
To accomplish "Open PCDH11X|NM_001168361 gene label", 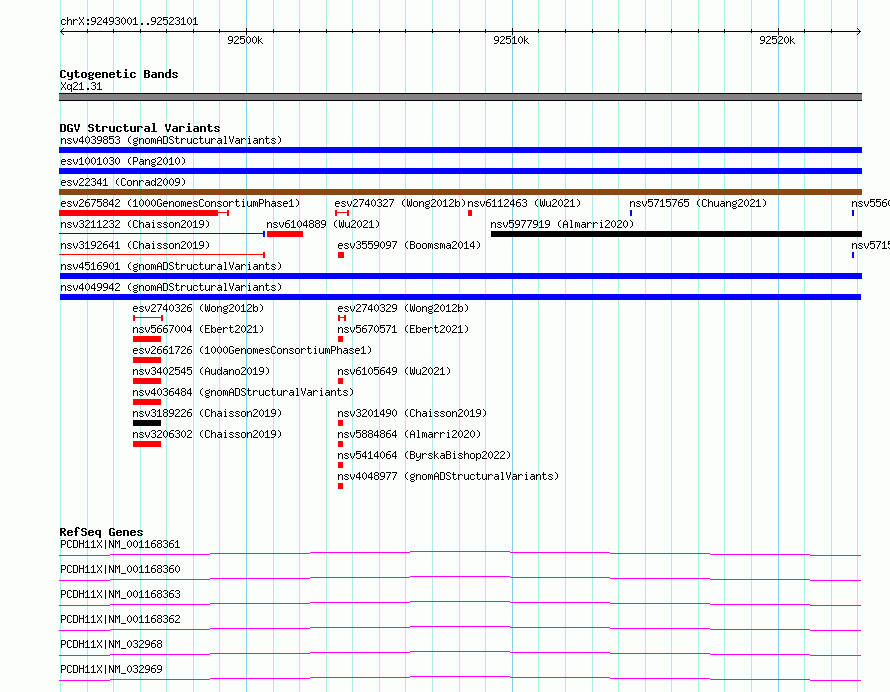I will click(x=120, y=544).
